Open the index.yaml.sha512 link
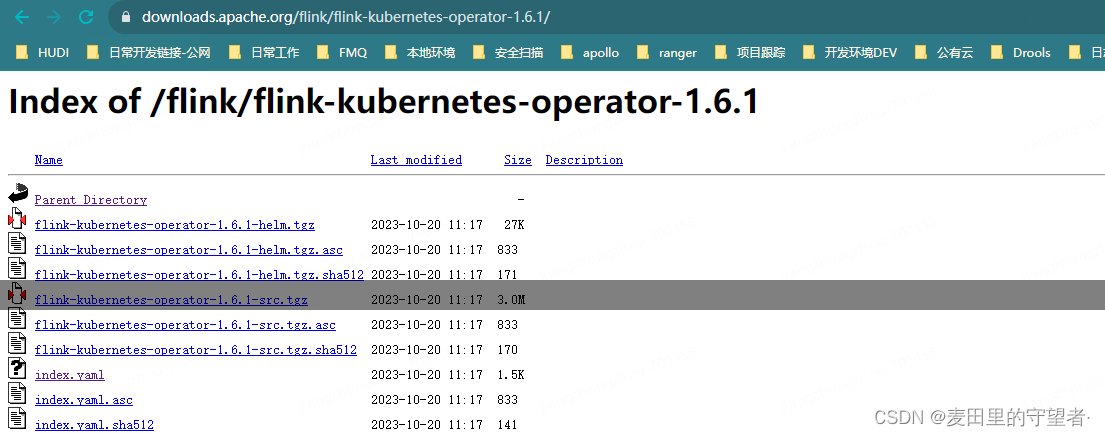The width and height of the screenshot is (1105, 436). click(x=94, y=425)
